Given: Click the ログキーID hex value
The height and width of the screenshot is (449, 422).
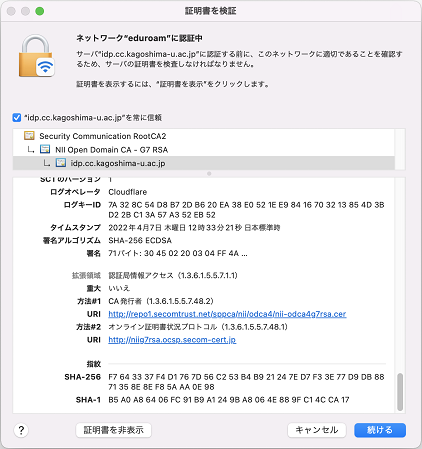Looking at the screenshot, I should 246,210.
